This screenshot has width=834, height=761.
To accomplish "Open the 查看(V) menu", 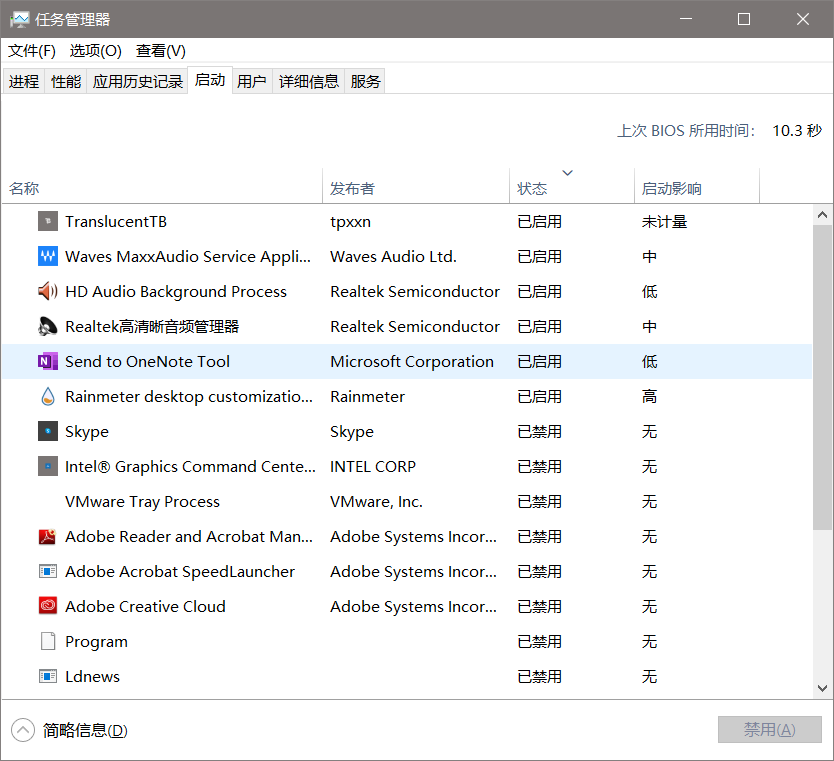I will click(161, 51).
